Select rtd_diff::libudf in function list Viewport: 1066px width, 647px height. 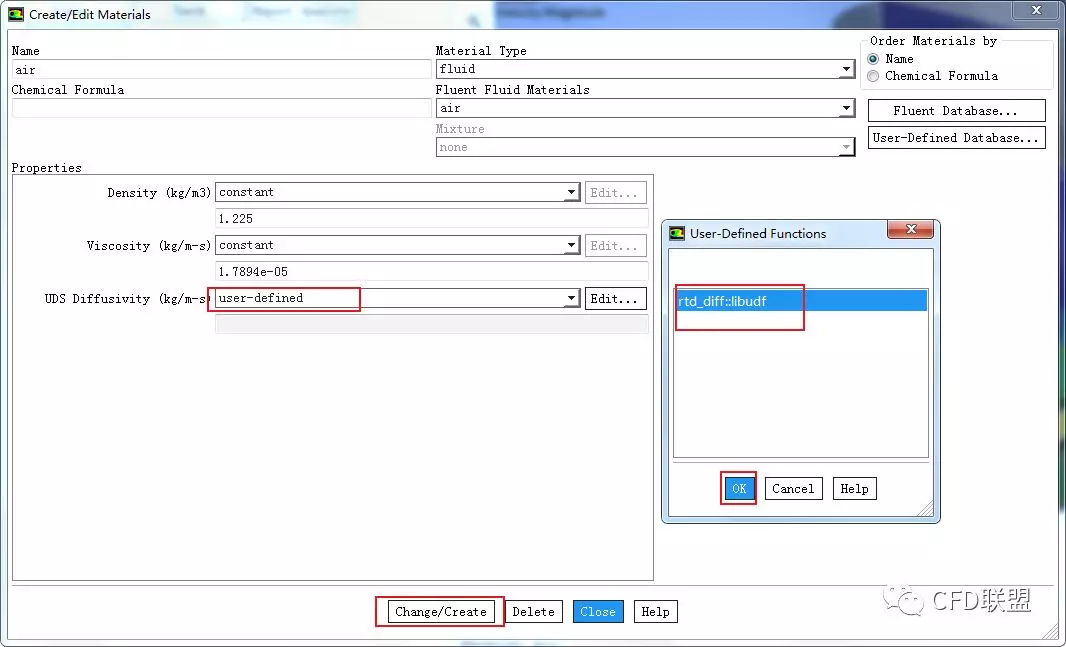[x=722, y=301]
